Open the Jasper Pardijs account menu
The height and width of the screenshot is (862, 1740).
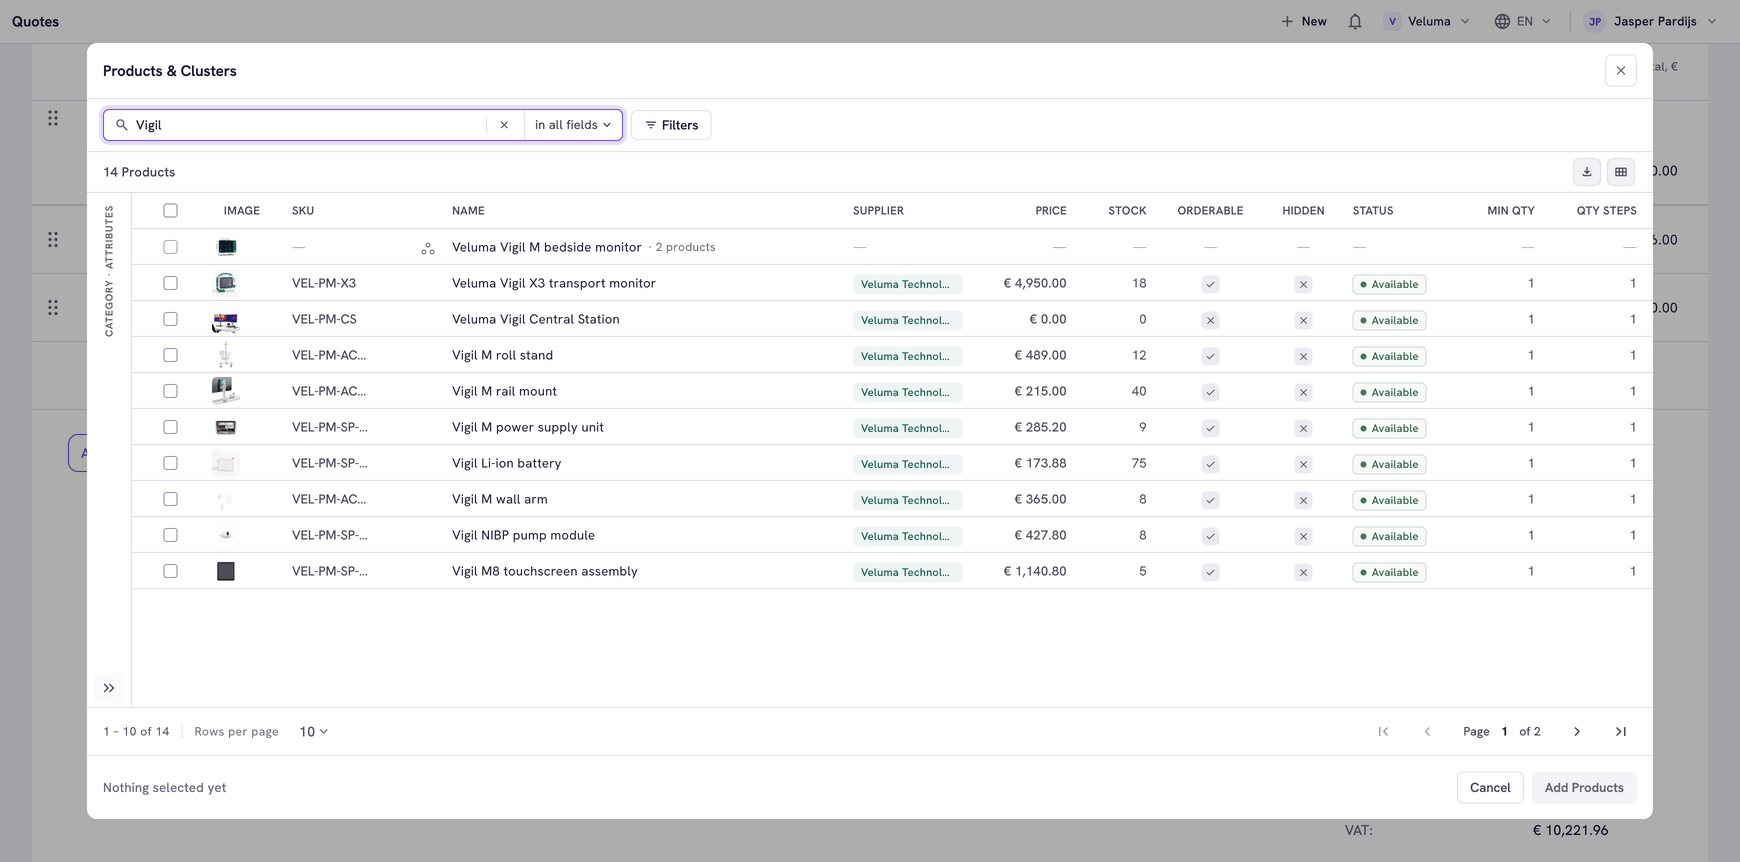click(1651, 21)
